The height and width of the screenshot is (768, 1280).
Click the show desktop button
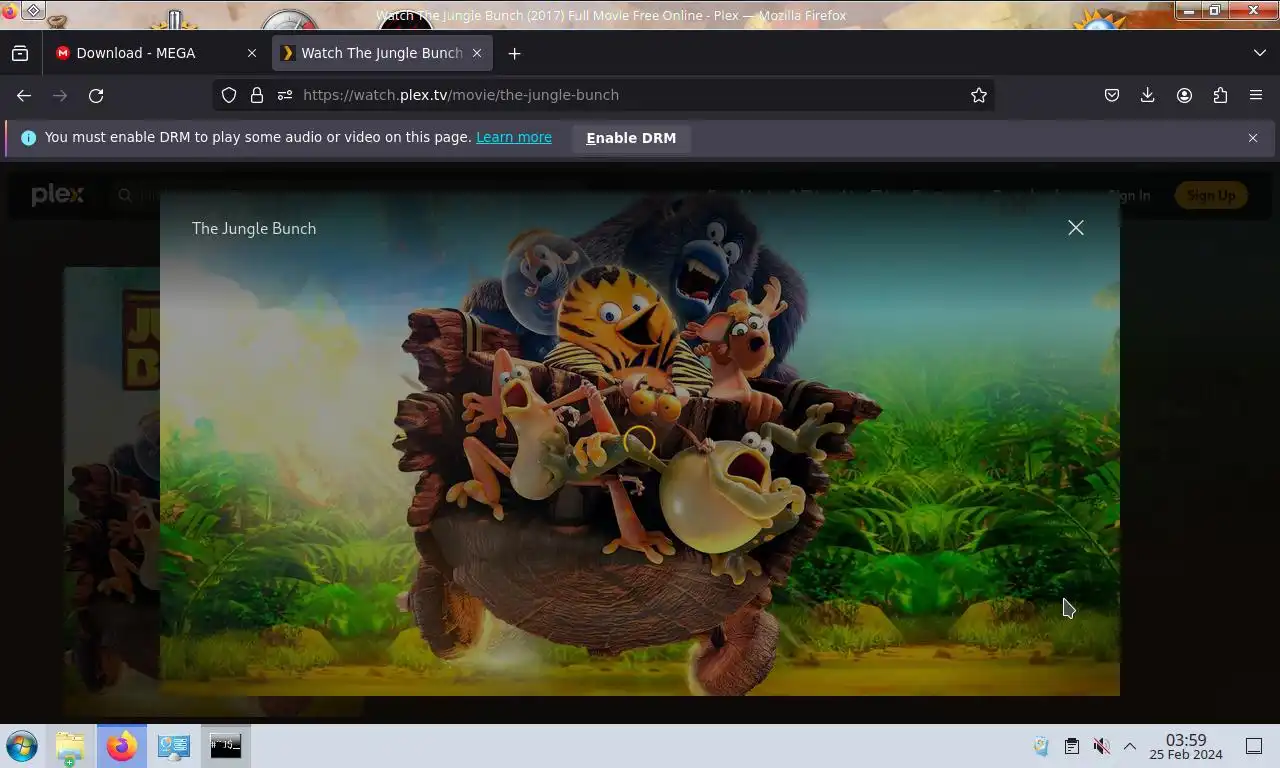coord(1254,746)
